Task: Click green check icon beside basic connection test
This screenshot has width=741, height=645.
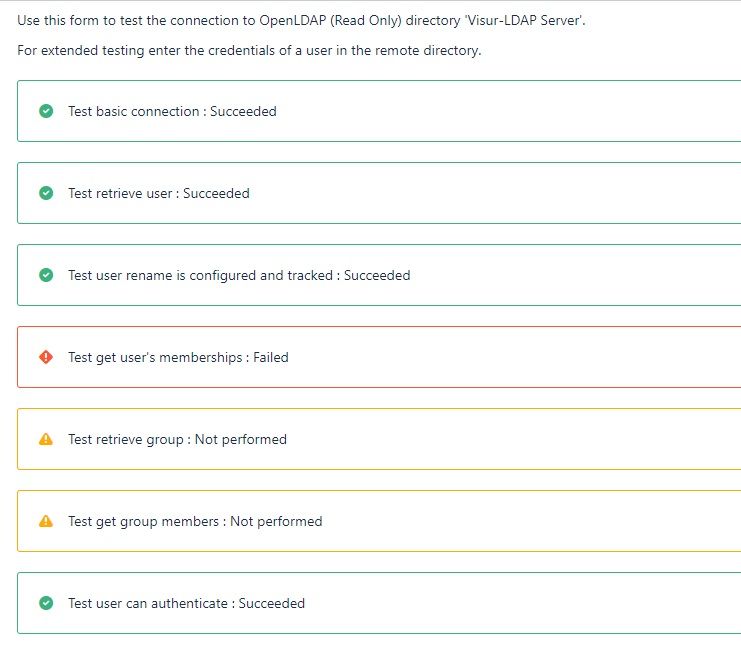Action: [46, 111]
